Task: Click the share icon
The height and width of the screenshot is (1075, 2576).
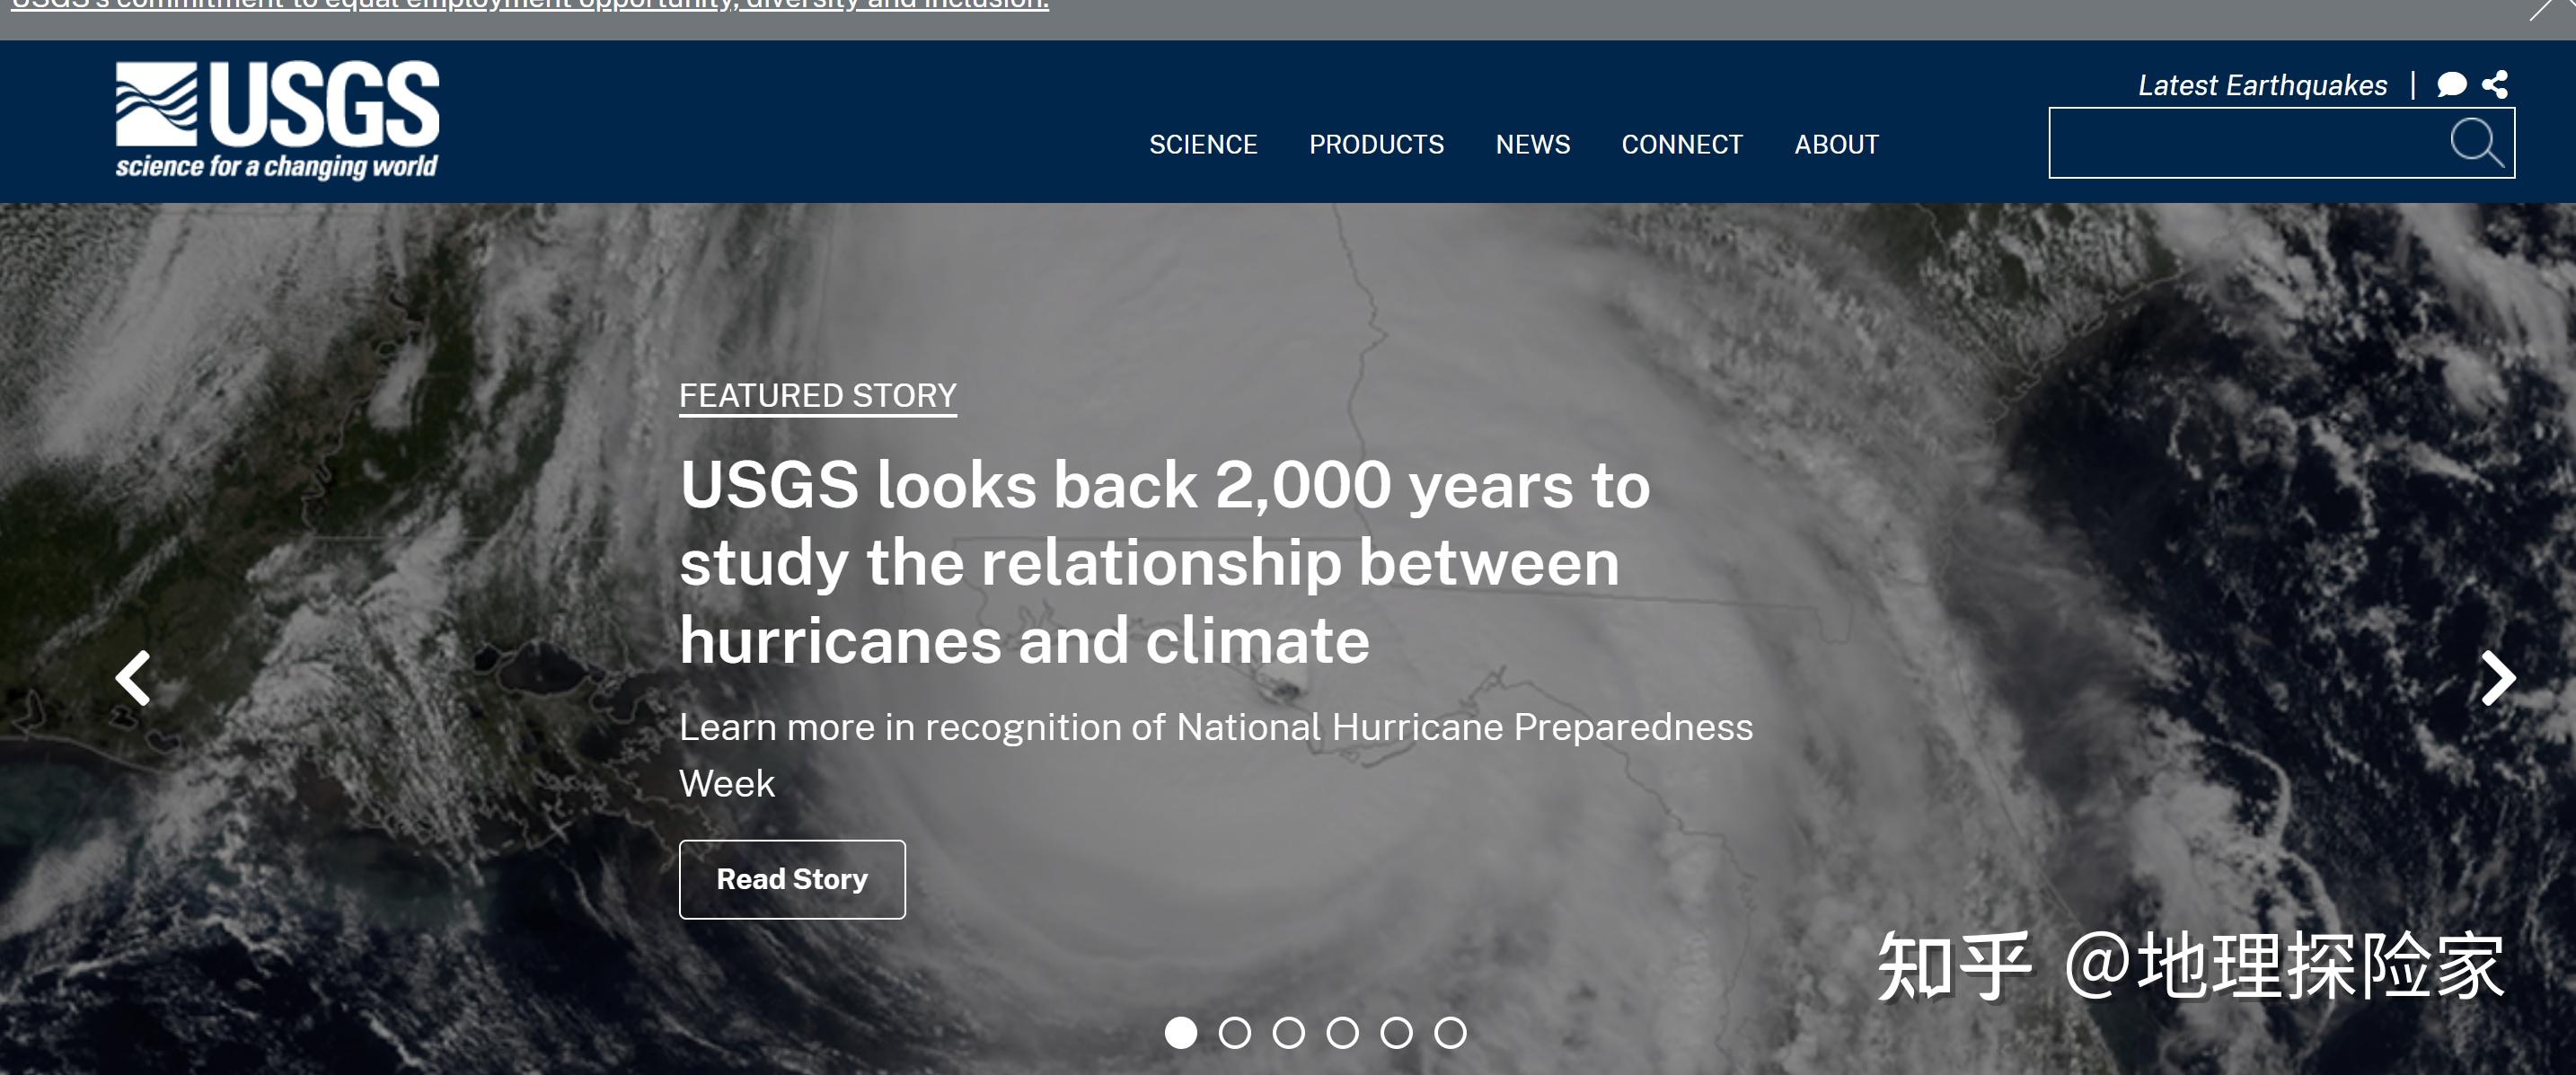Action: tap(2495, 85)
